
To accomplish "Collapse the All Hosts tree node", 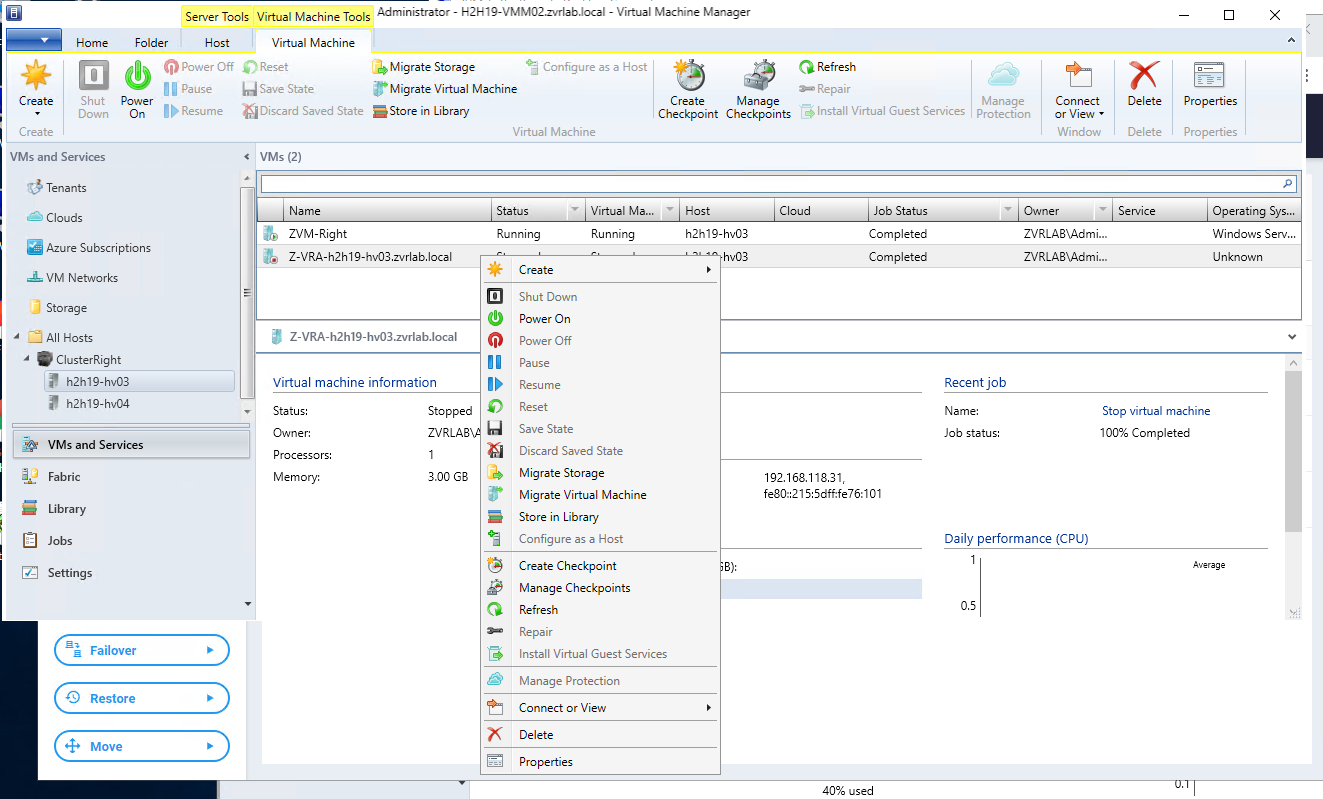I will [x=17, y=337].
